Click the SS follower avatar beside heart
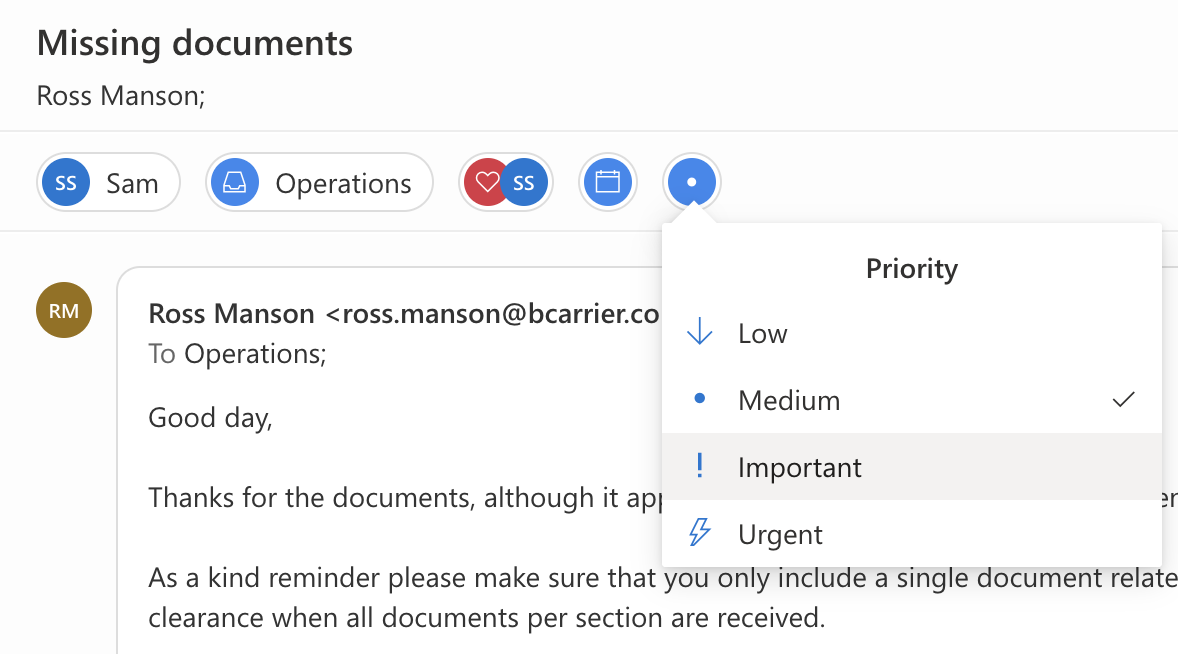Viewport: 1178px width, 654px height. click(x=524, y=182)
